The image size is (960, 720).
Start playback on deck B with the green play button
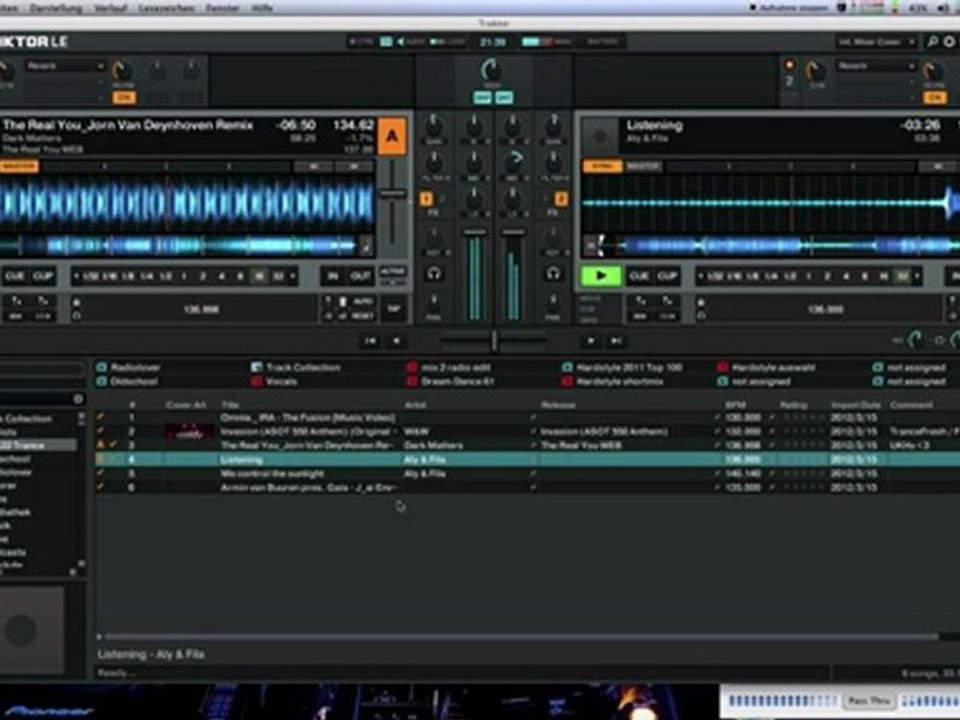click(601, 276)
